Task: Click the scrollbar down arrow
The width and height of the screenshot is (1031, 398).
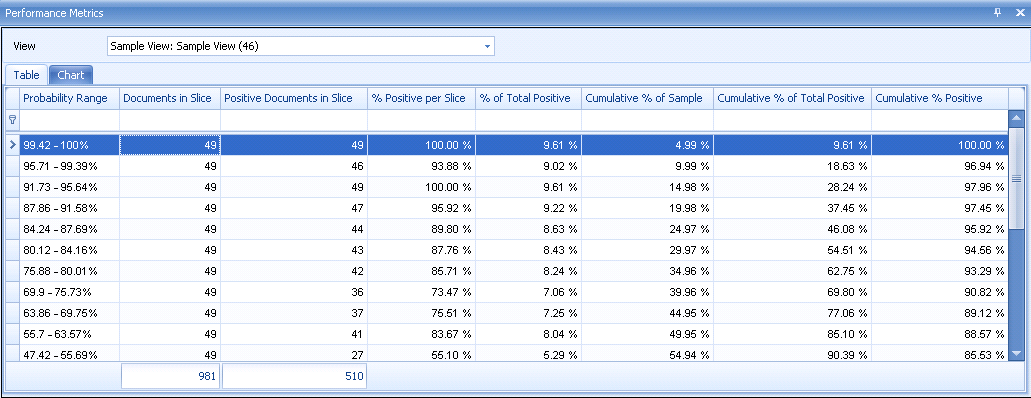Action: pyautogui.click(x=1016, y=354)
